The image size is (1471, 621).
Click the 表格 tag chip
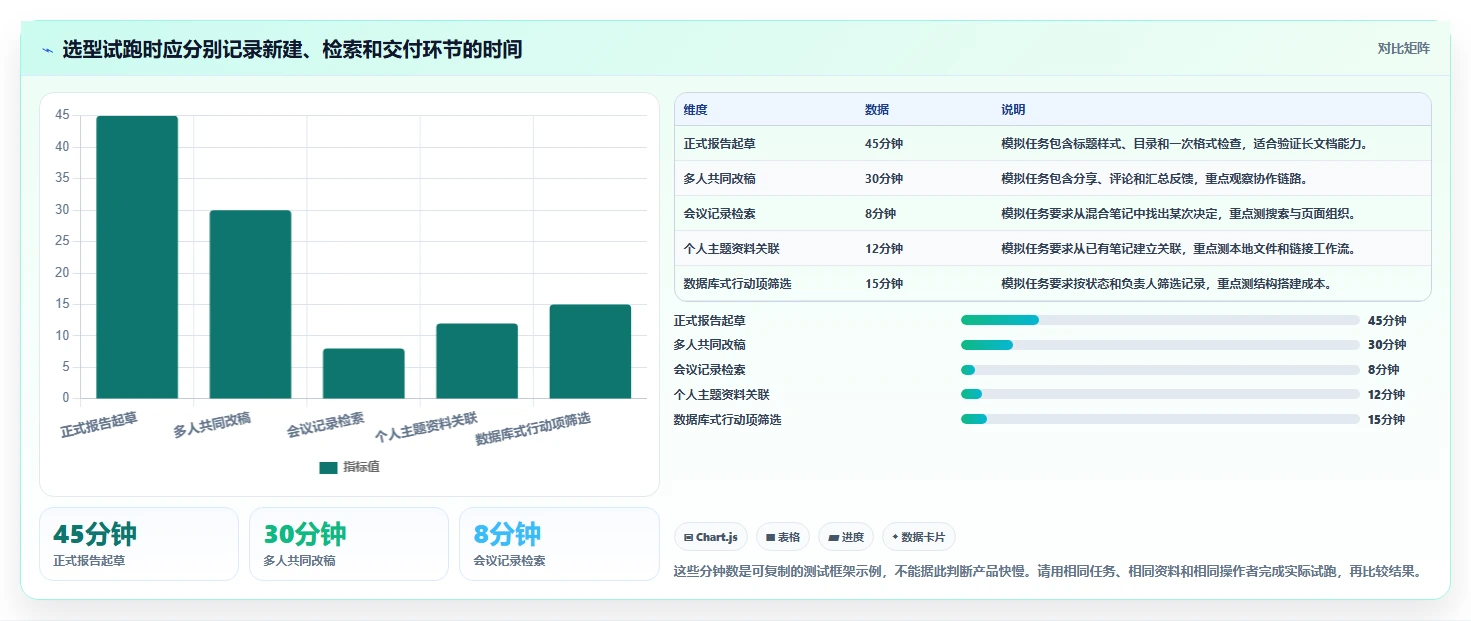783,537
